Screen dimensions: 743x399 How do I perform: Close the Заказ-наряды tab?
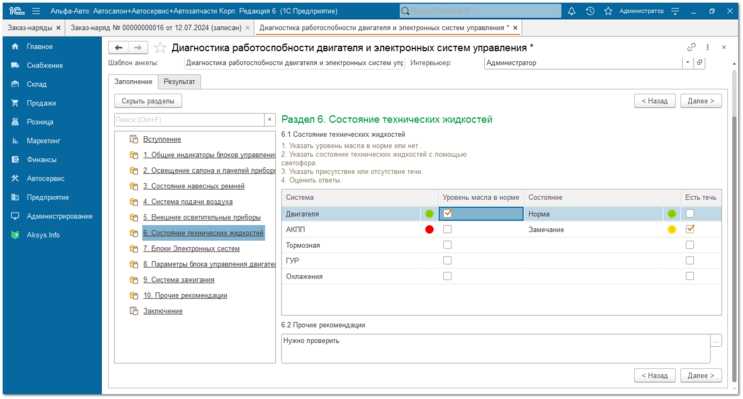point(59,28)
